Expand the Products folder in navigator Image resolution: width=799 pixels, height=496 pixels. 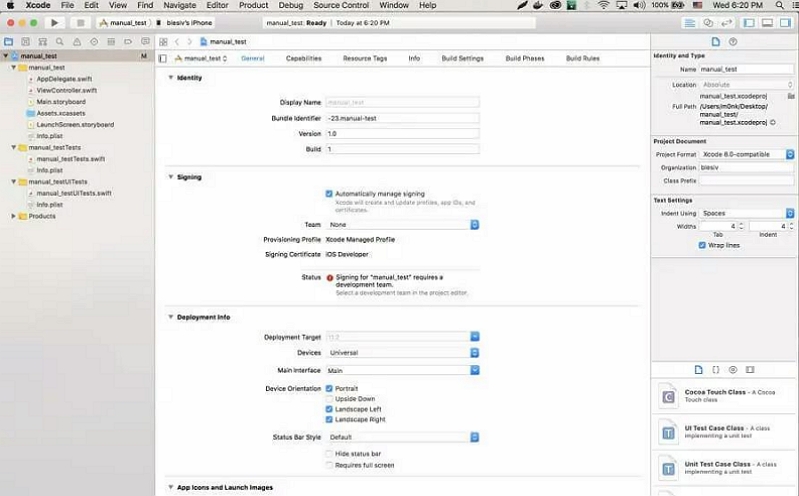(13, 216)
